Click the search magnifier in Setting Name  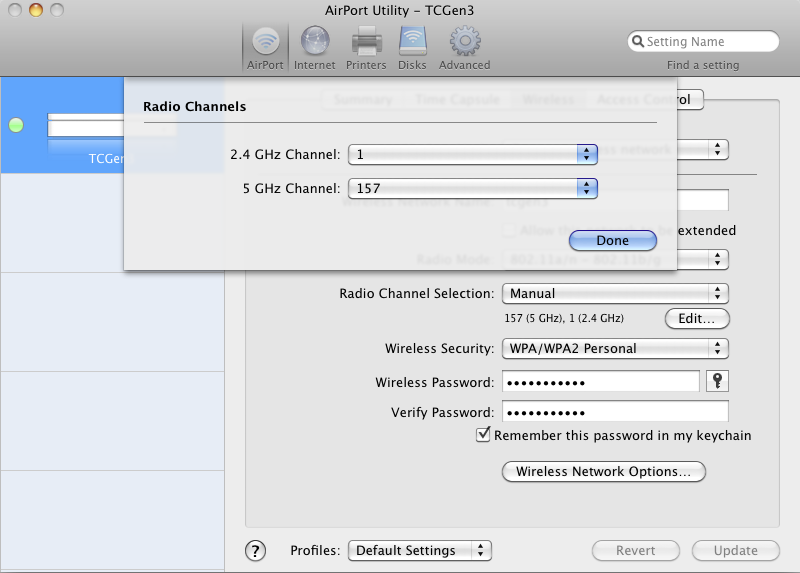(x=638, y=41)
